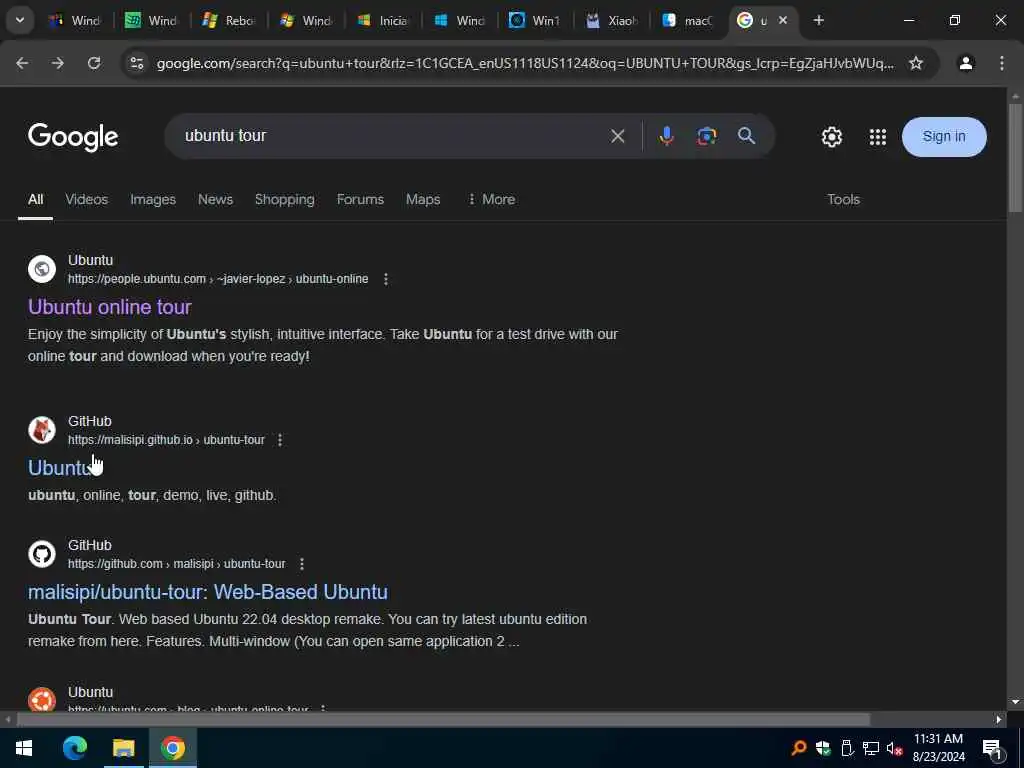The width and height of the screenshot is (1024, 768).
Task: Click the horizontal scrollbar thumb
Action: pyautogui.click(x=443, y=719)
